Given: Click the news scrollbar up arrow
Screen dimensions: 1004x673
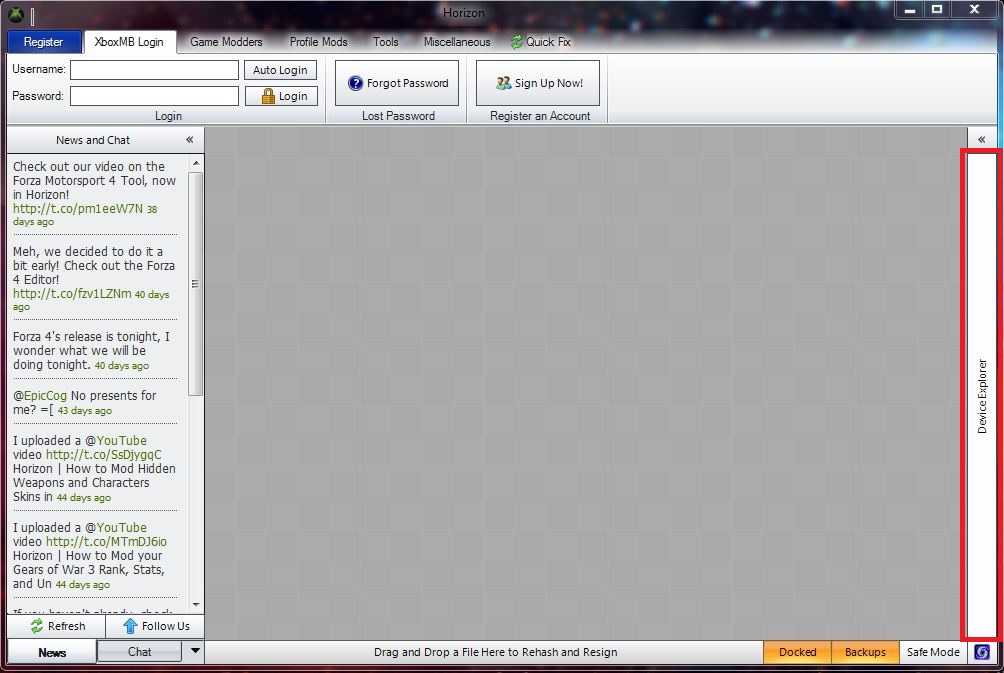Looking at the screenshot, I should coord(196,163).
